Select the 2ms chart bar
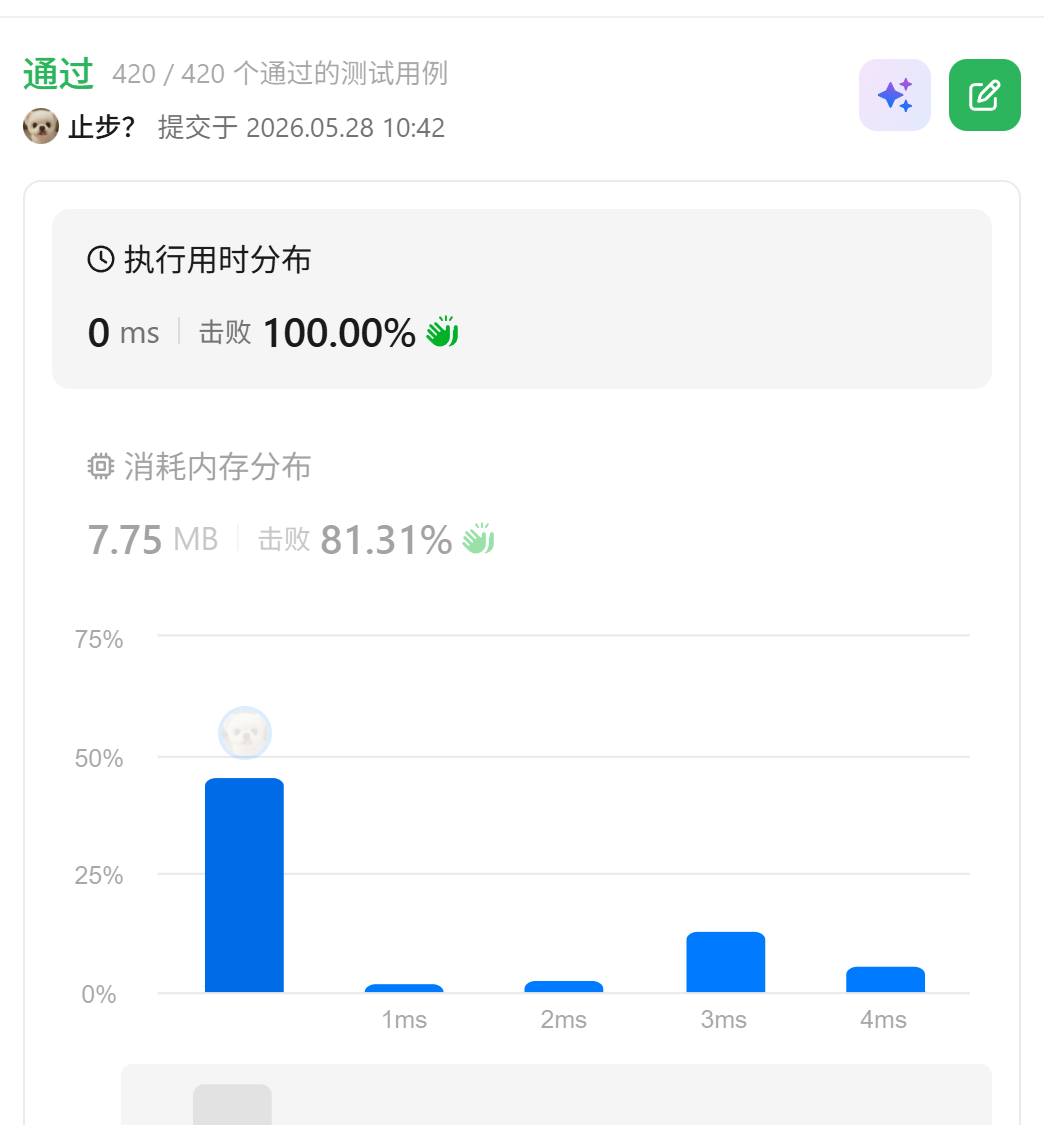1044x1125 pixels. [x=564, y=987]
